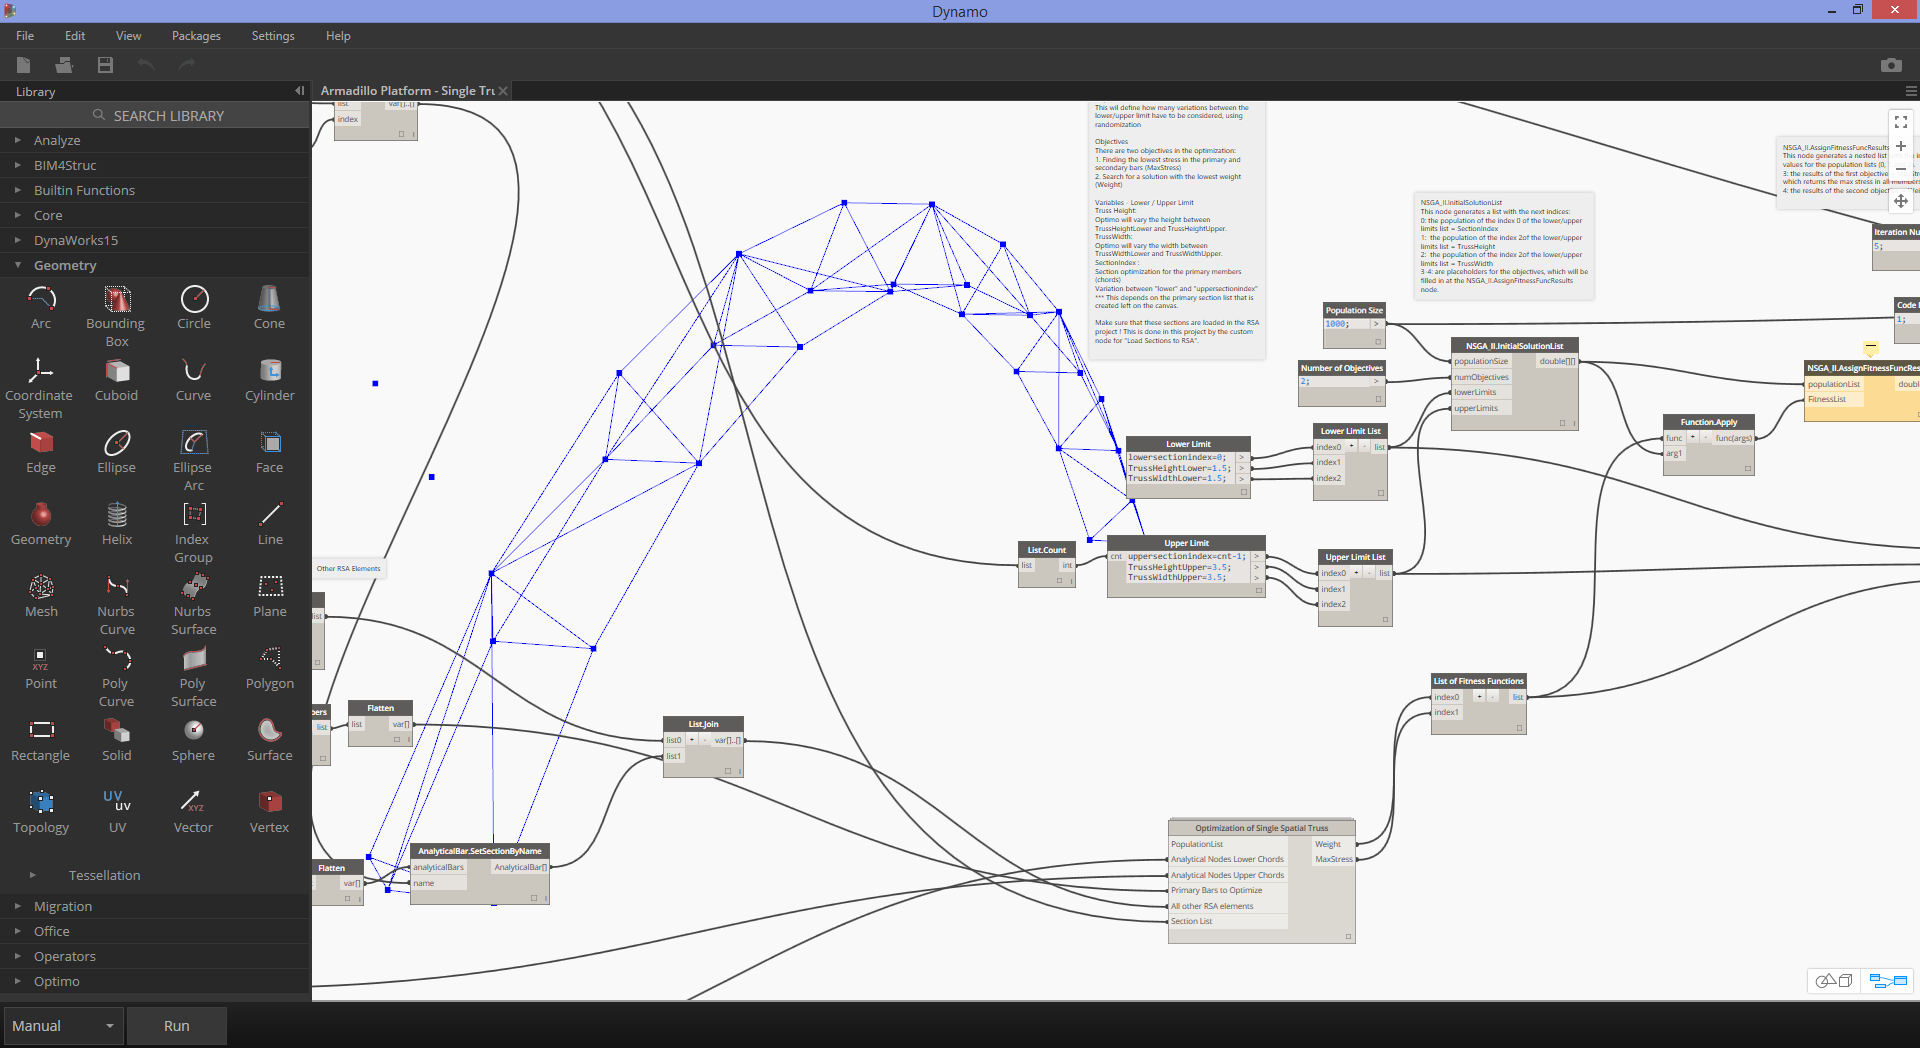
Task: Open the Settings menu
Action: pos(273,36)
